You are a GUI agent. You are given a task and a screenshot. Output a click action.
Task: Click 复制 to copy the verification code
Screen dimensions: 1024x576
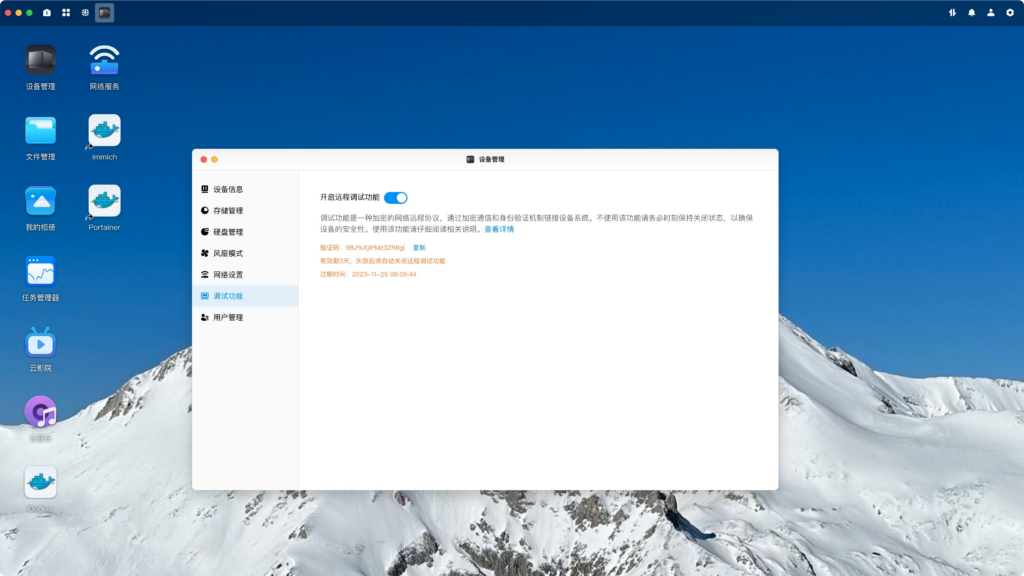(x=419, y=247)
